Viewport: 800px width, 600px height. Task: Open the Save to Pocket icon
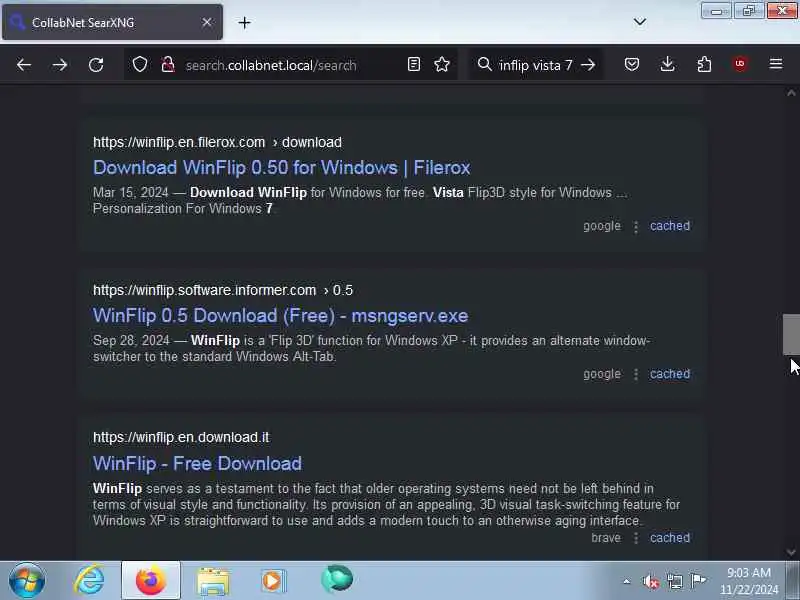(632, 64)
